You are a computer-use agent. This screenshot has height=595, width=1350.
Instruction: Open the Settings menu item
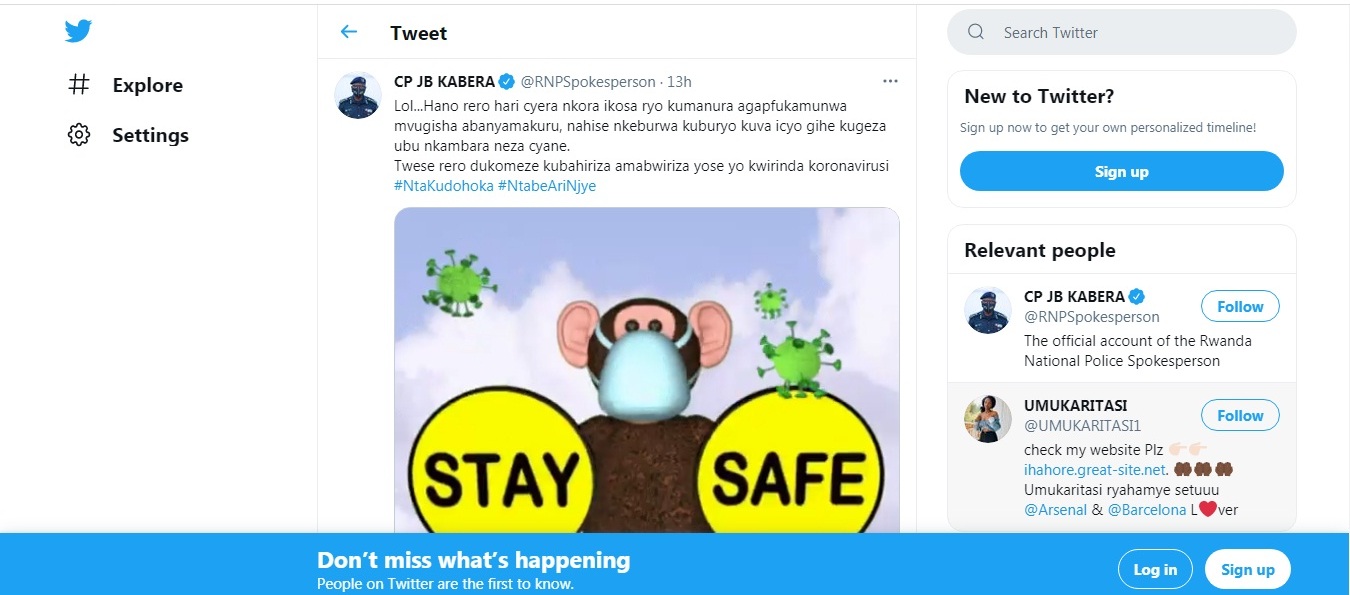click(150, 135)
